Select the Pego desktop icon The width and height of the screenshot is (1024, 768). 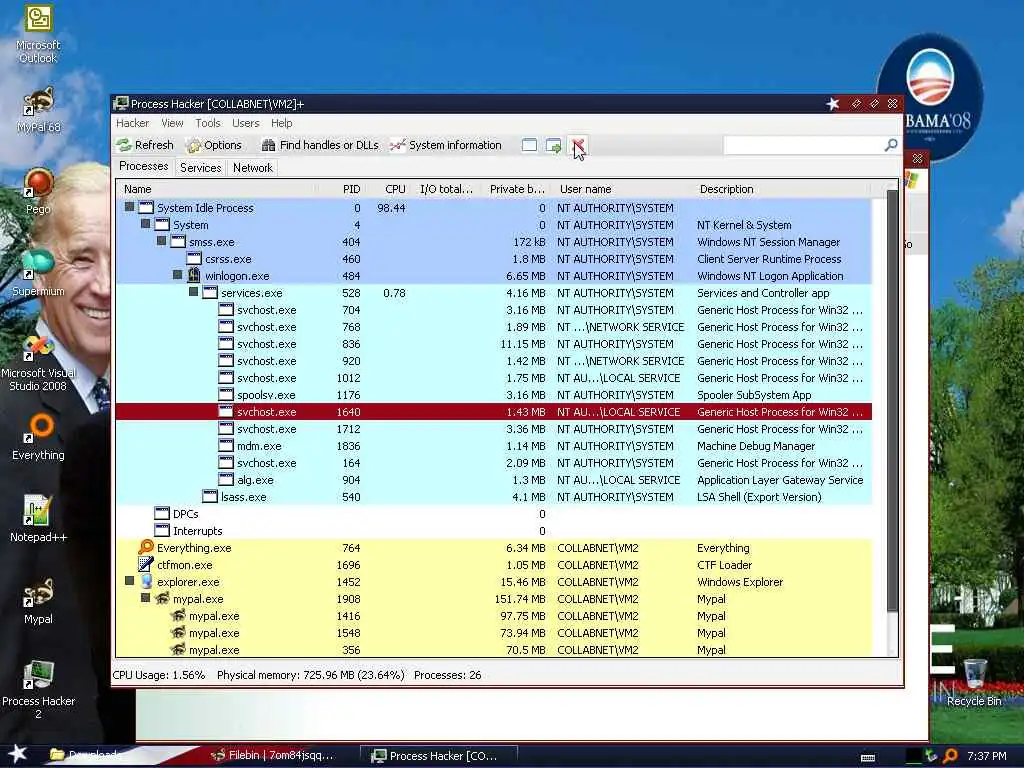click(x=38, y=191)
